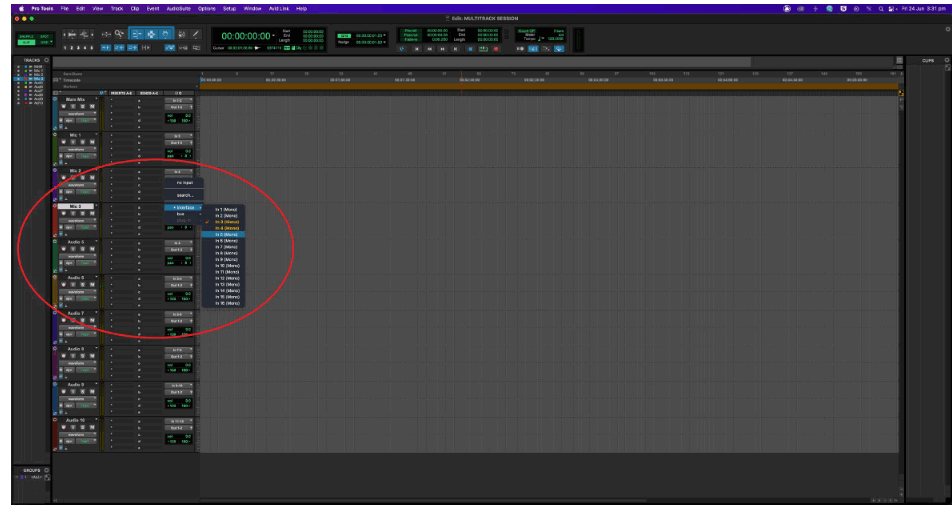Open Audio 9 input path selector
The image size is (952, 510).
point(178,385)
